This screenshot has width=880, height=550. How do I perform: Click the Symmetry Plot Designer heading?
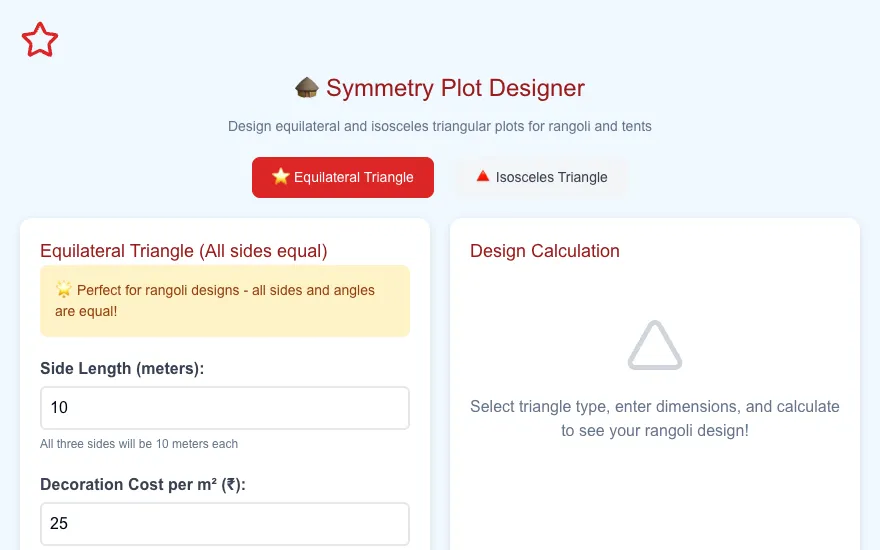coord(455,88)
